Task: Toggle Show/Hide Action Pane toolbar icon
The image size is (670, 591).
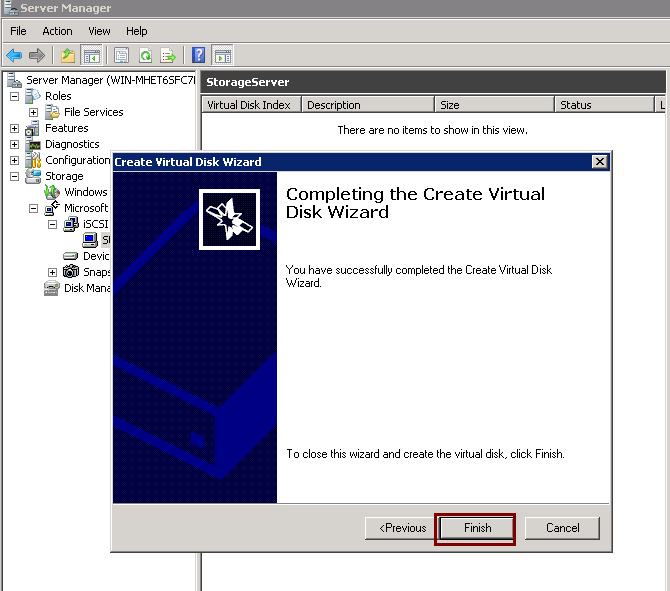Action: (221, 56)
